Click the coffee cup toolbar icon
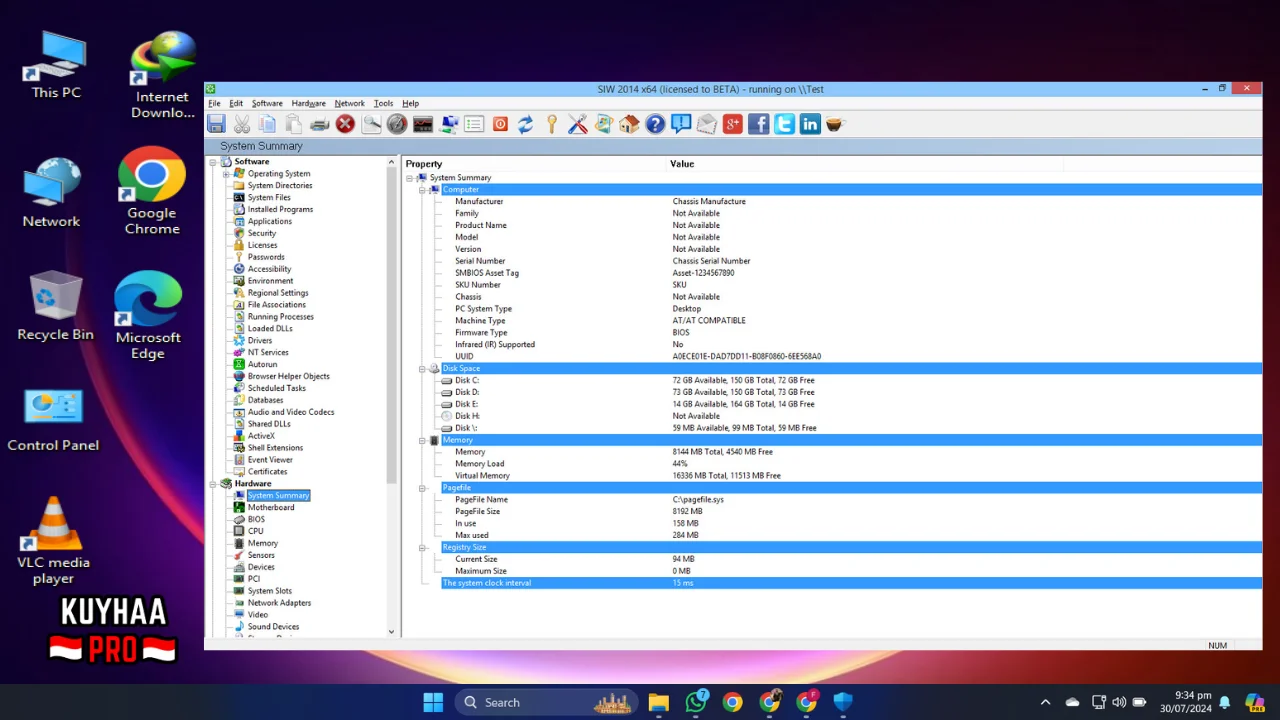Screen dimensions: 1280x720 click(835, 124)
